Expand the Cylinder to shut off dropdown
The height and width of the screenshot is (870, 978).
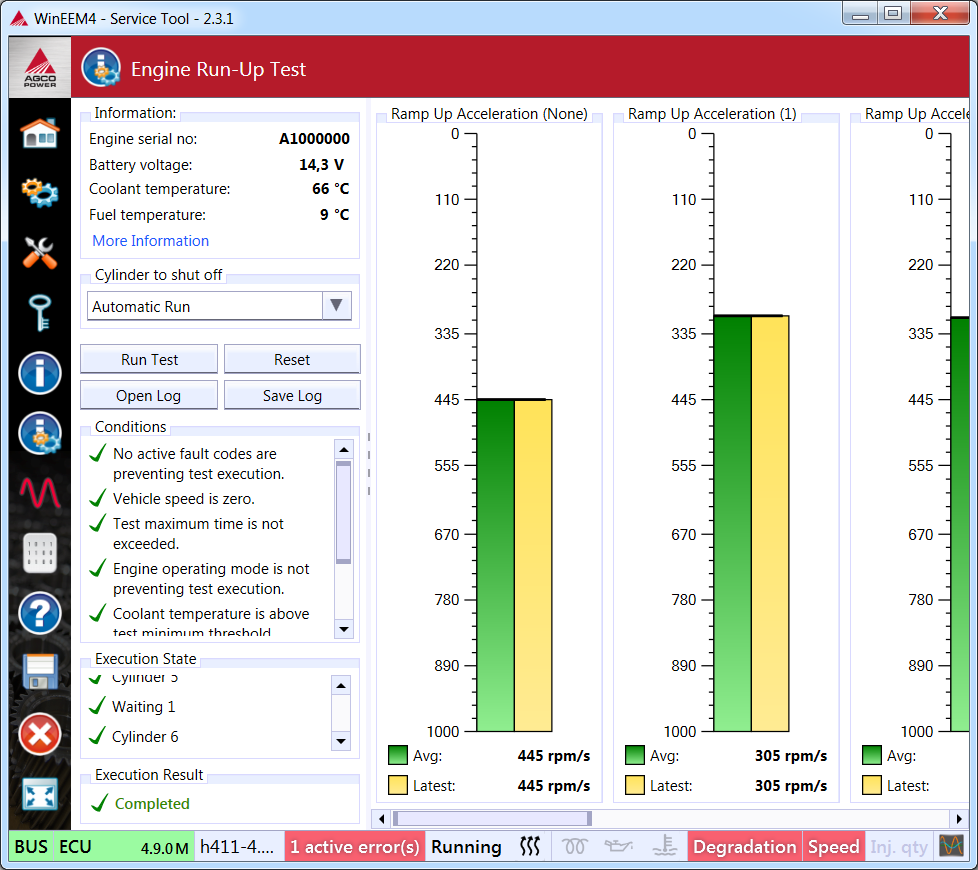click(x=336, y=306)
